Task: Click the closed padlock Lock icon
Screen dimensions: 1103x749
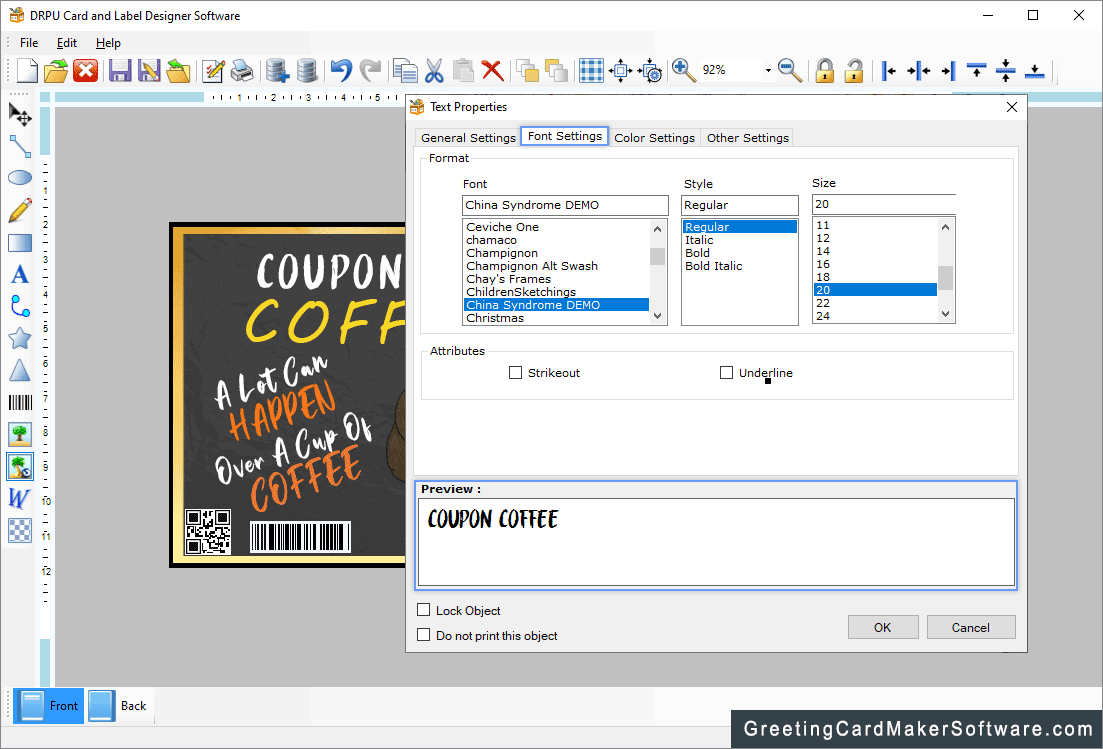Action: pos(824,70)
